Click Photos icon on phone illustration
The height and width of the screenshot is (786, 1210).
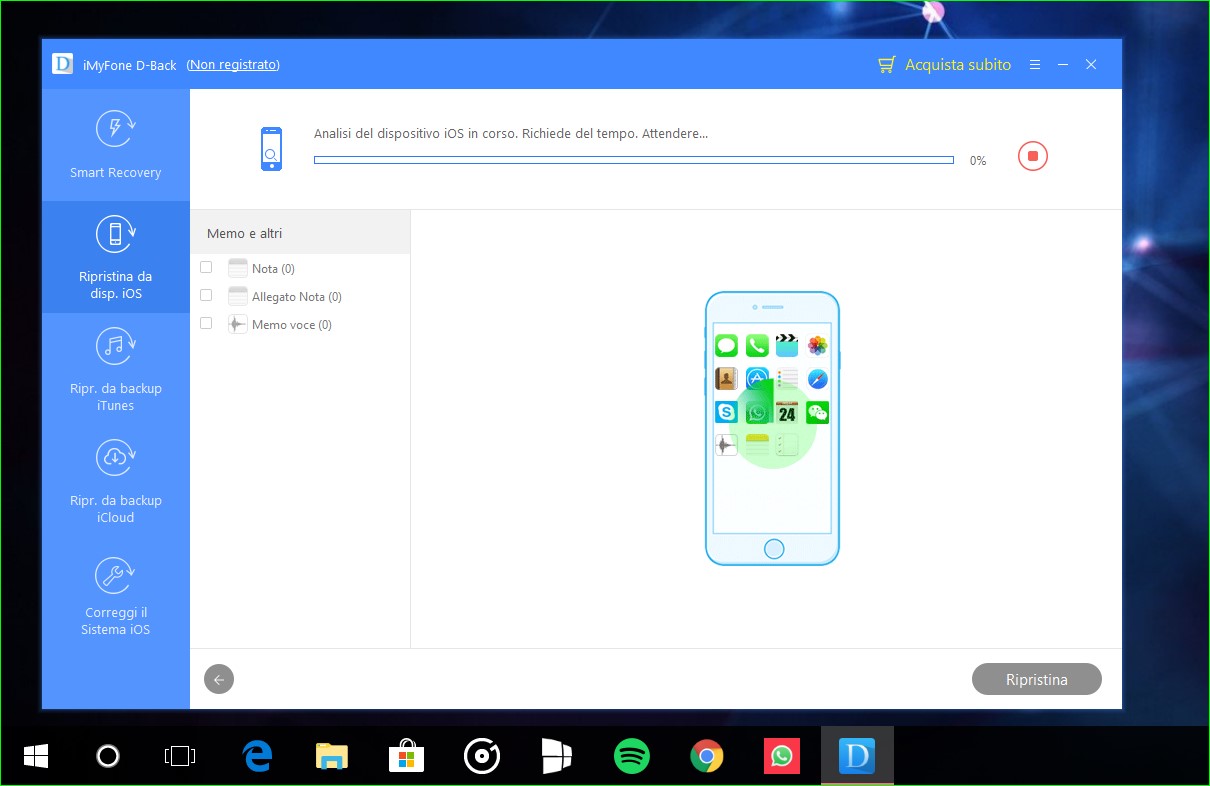(x=818, y=346)
